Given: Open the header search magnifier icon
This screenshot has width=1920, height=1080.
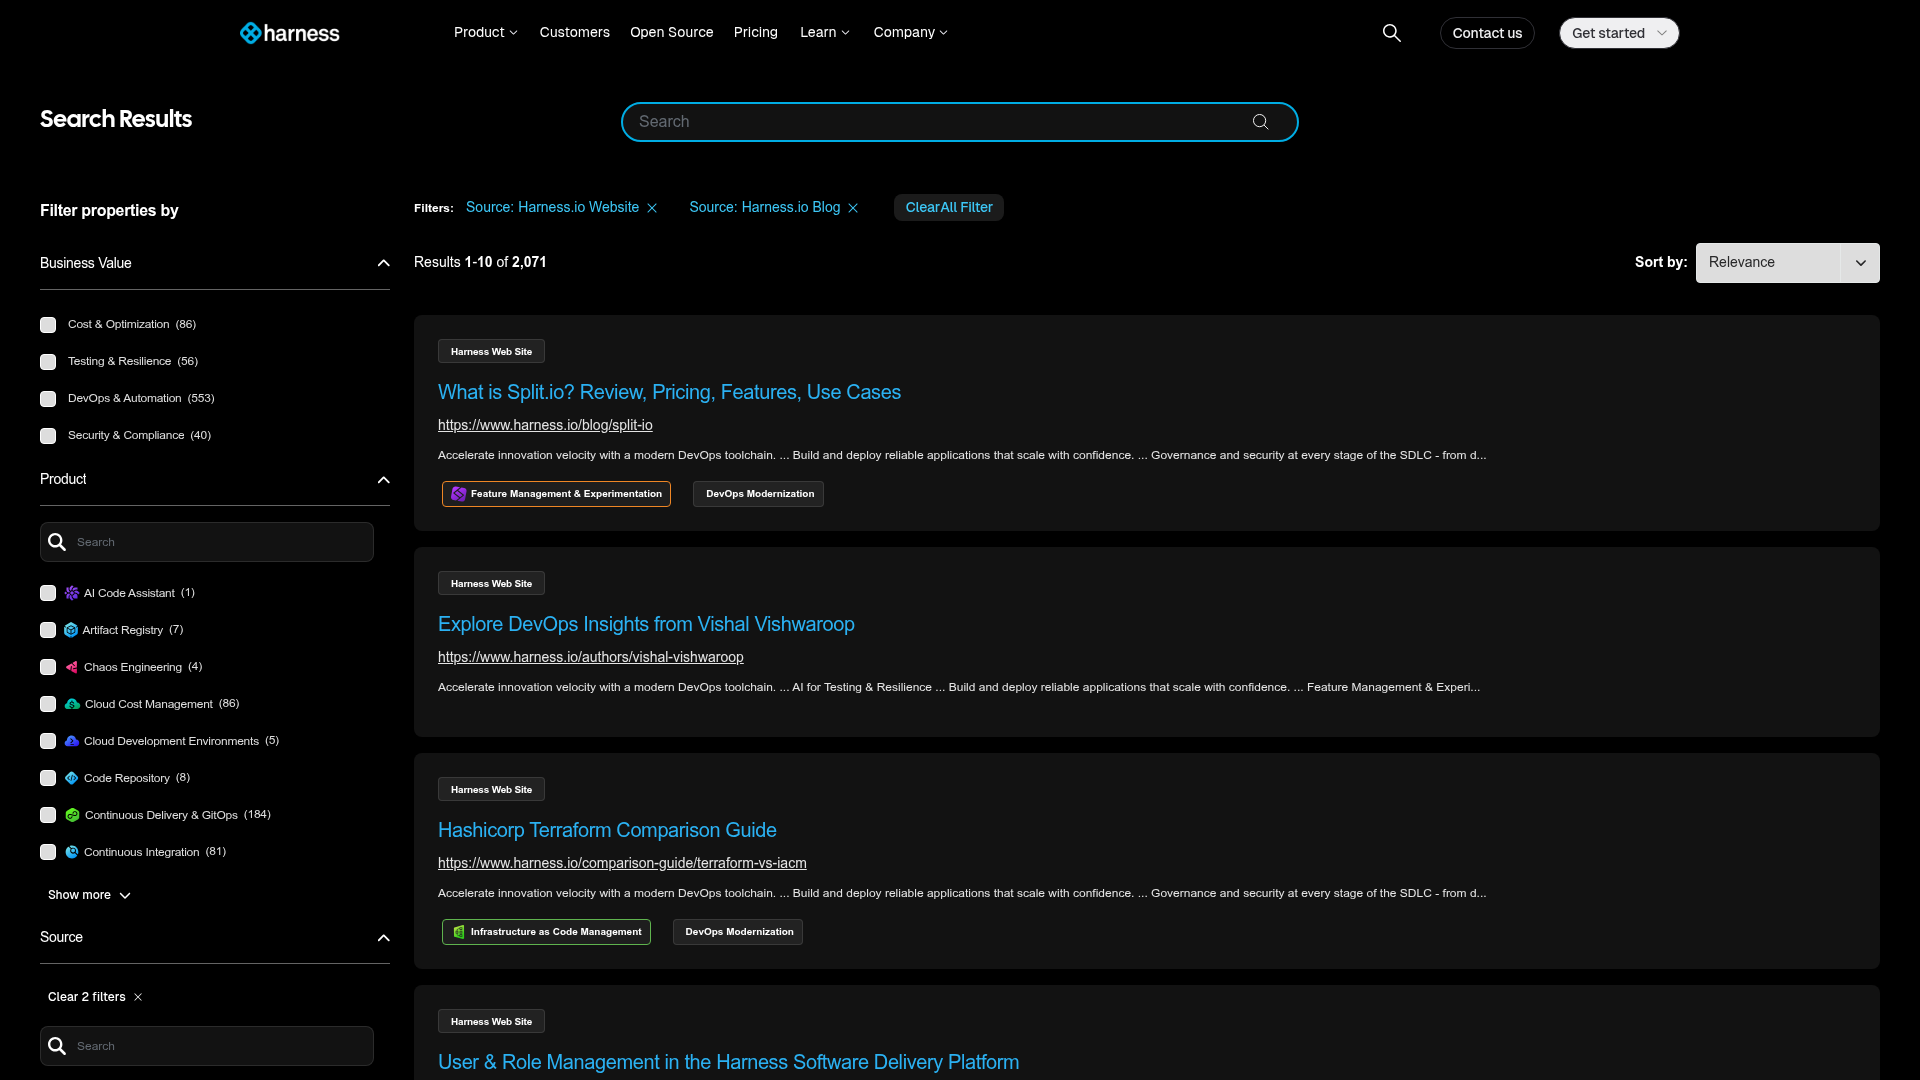Looking at the screenshot, I should tap(1391, 33).
